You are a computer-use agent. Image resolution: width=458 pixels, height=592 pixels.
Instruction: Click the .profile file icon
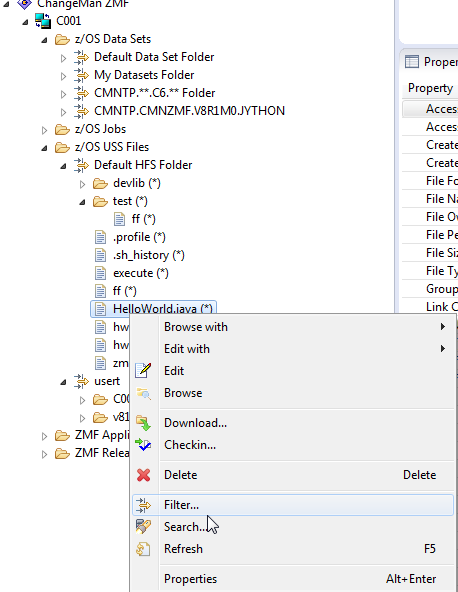(x=100, y=237)
